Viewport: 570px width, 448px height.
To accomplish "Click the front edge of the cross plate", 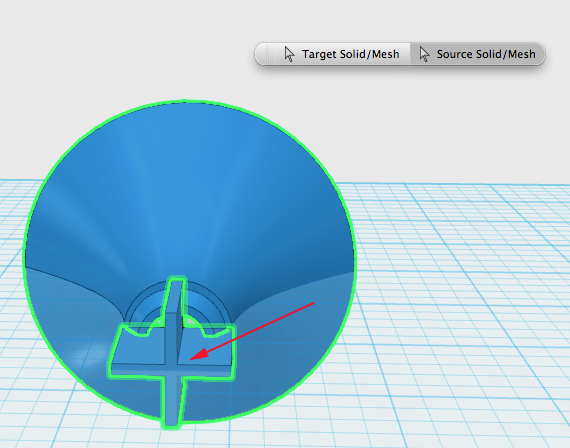I will point(171,373).
